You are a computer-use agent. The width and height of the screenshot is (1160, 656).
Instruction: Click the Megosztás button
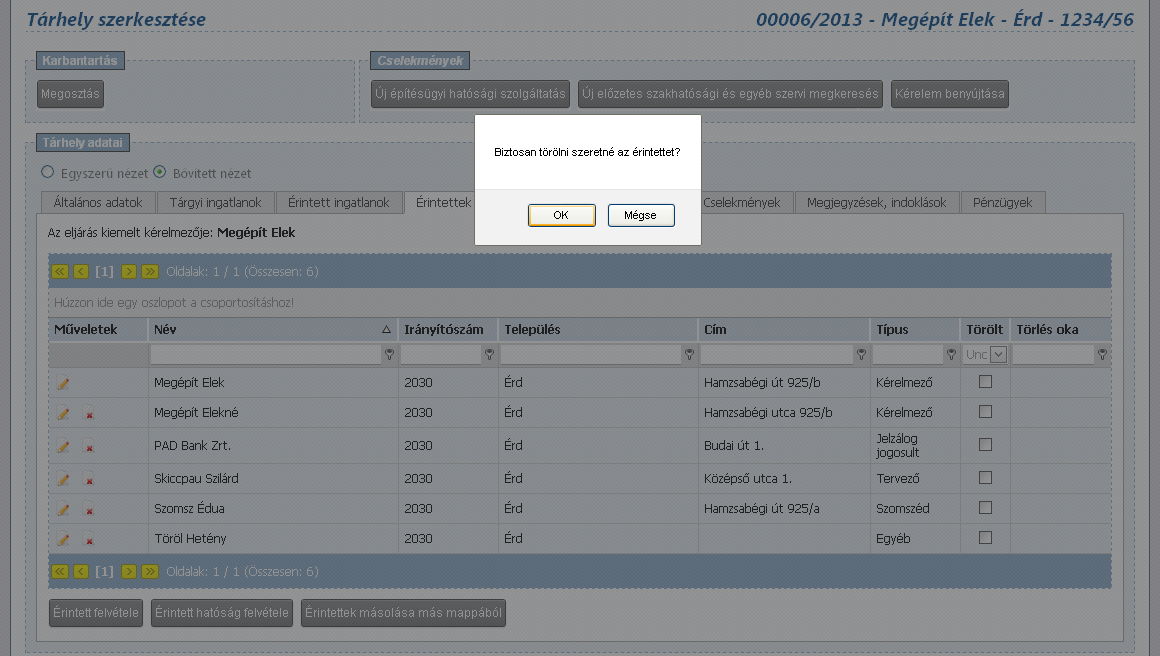point(70,94)
